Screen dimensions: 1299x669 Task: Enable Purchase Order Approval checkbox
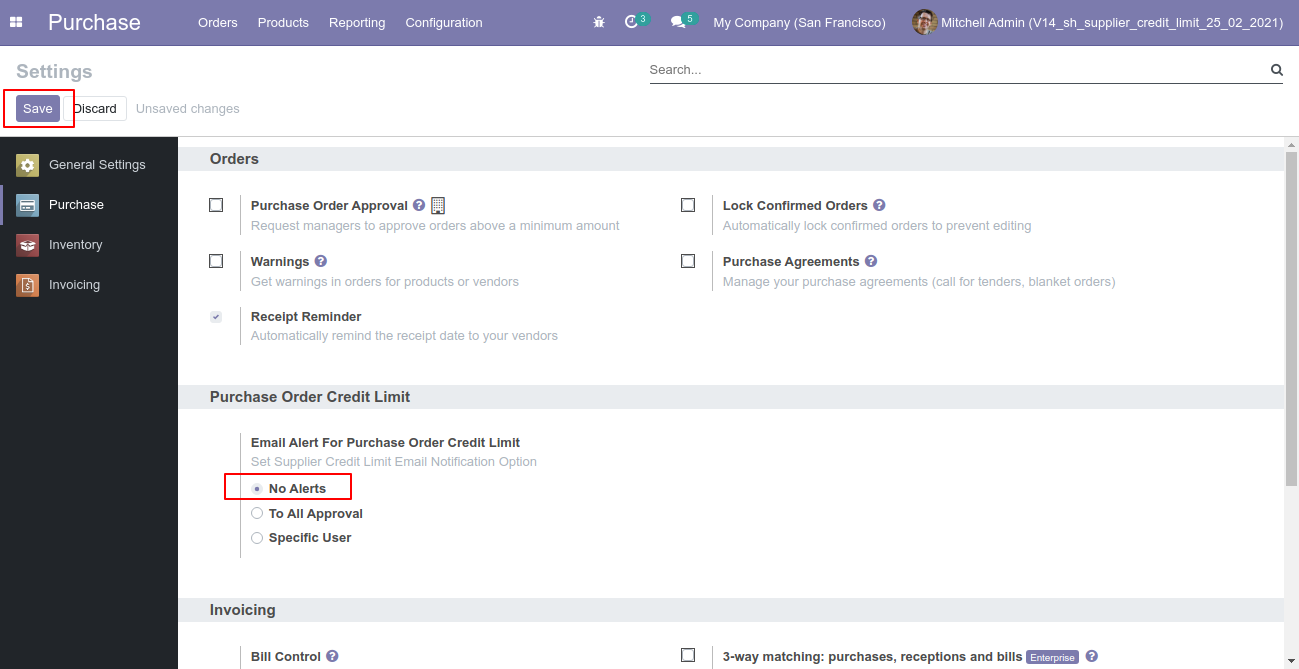pos(216,205)
